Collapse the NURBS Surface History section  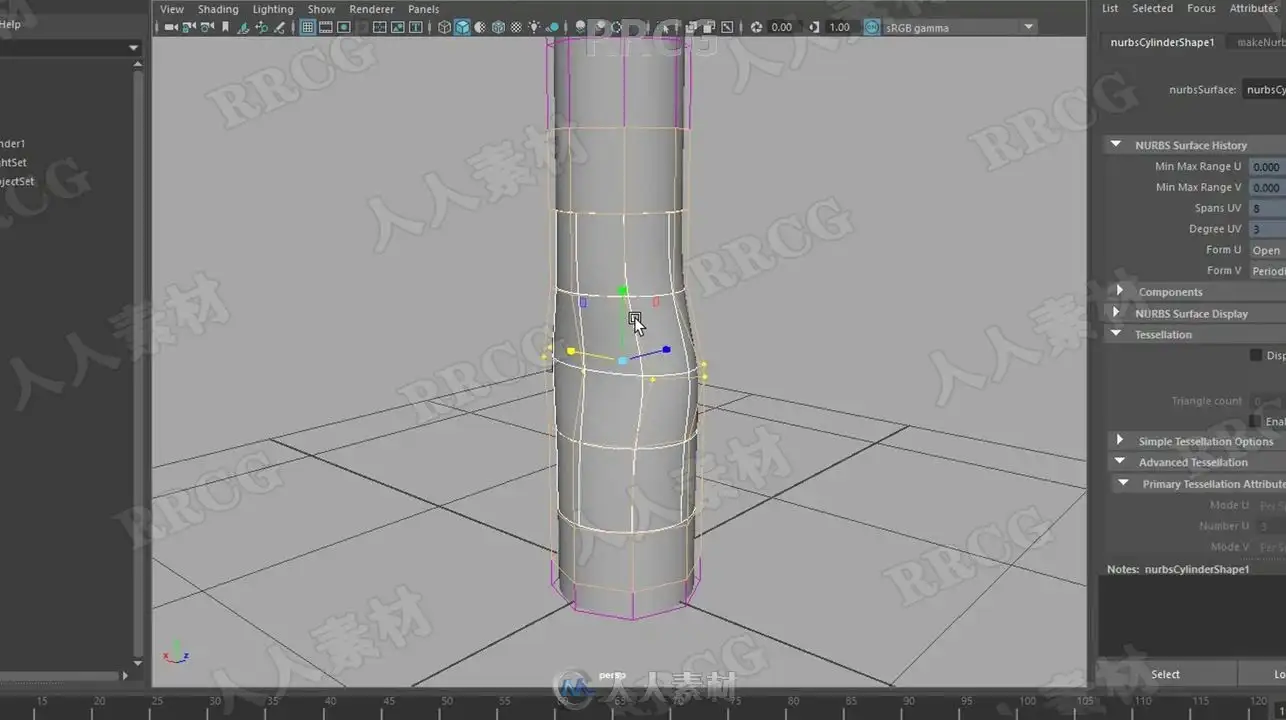(x=1116, y=145)
